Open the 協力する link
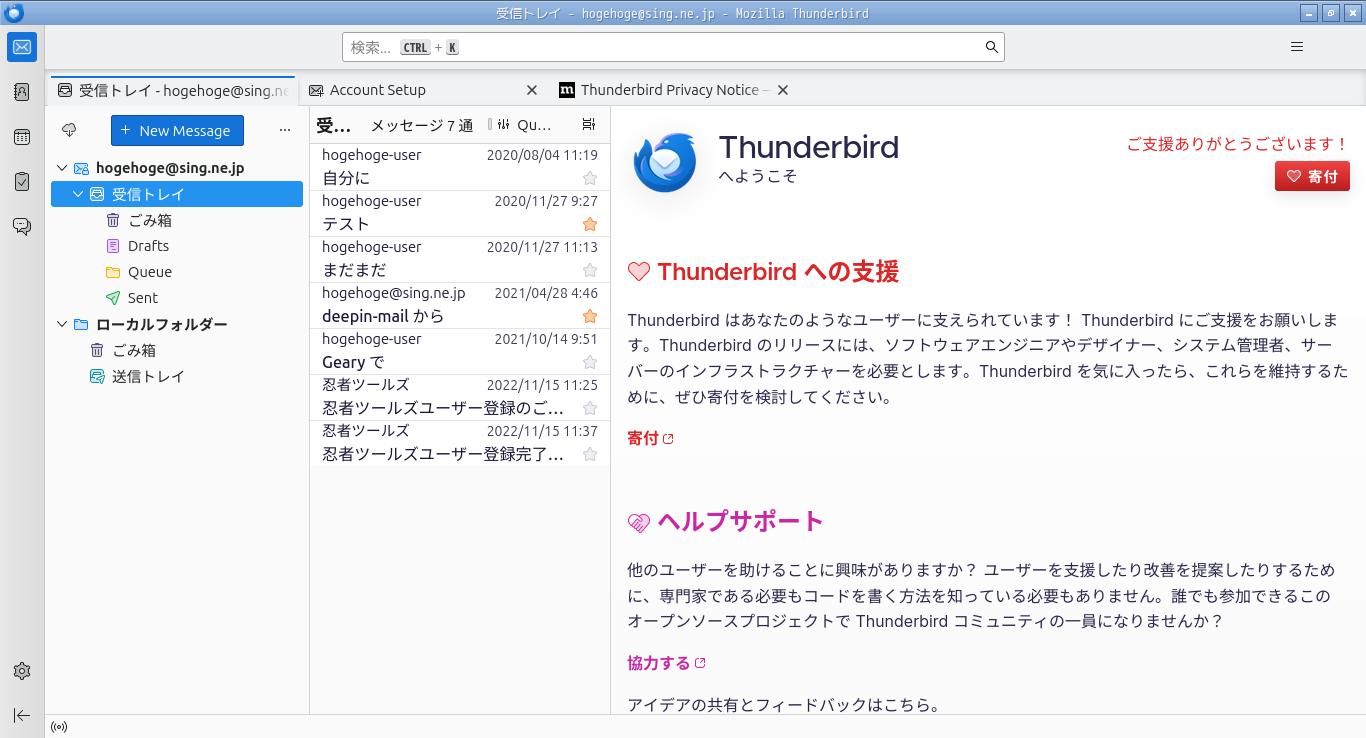The width and height of the screenshot is (1366, 738). [x=667, y=663]
